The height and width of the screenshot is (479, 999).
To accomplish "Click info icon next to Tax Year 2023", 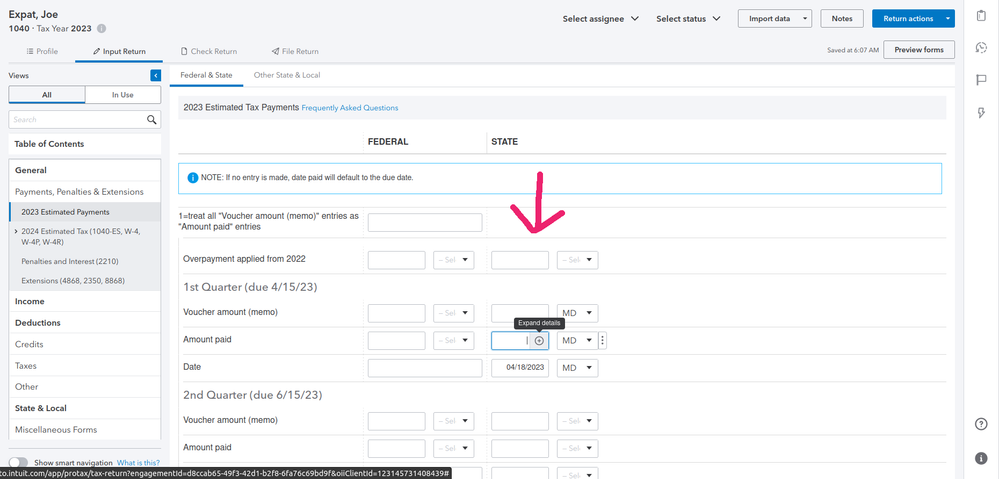I will click(x=101, y=28).
